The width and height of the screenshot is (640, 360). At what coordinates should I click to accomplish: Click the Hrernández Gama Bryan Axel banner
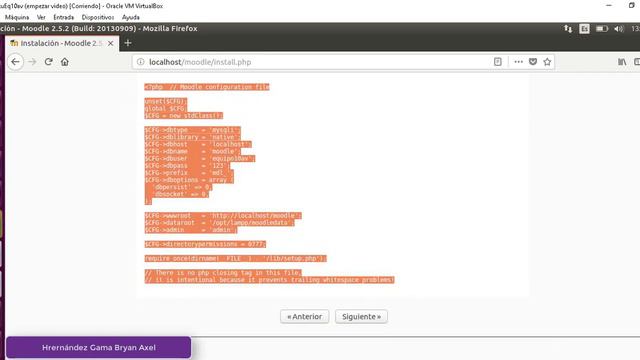(x=98, y=347)
